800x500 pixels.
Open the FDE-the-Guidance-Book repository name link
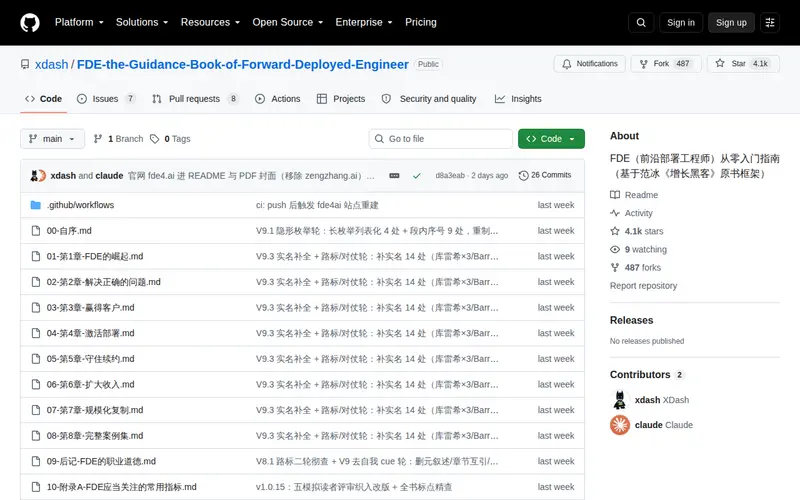click(243, 64)
